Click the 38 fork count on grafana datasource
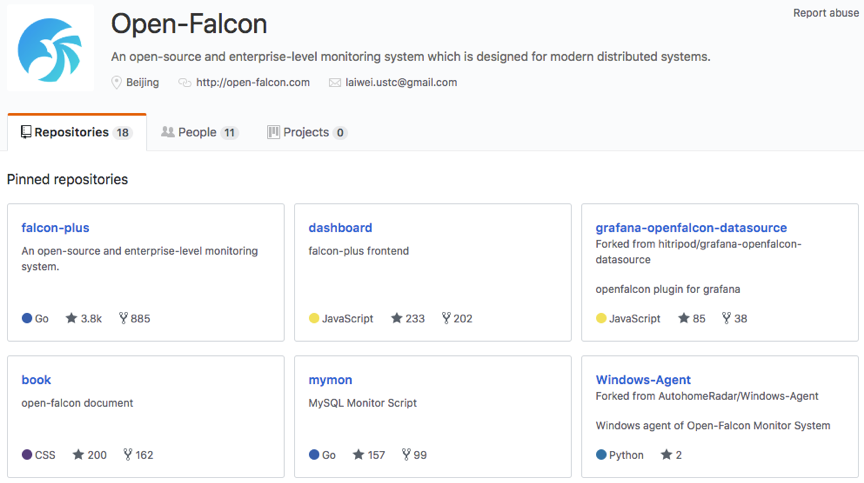Viewport: 864px width, 483px height. [x=741, y=318]
